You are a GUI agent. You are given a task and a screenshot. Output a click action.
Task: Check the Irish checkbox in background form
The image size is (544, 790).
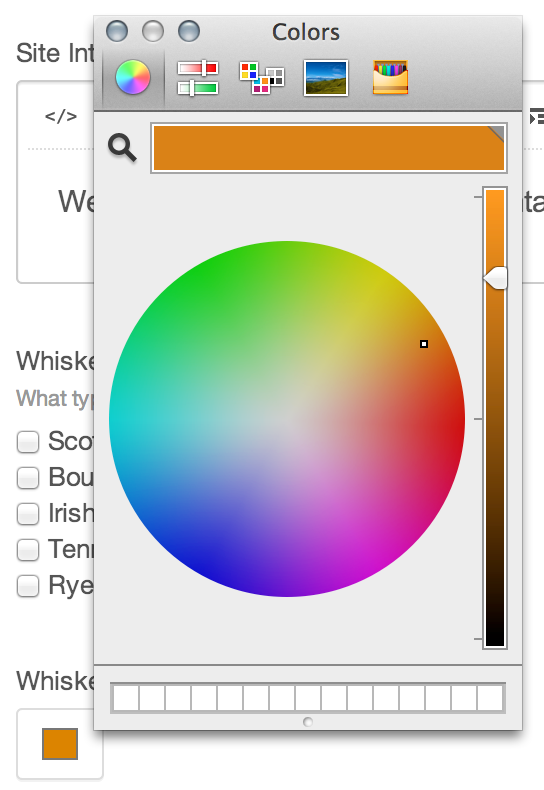(x=28, y=513)
